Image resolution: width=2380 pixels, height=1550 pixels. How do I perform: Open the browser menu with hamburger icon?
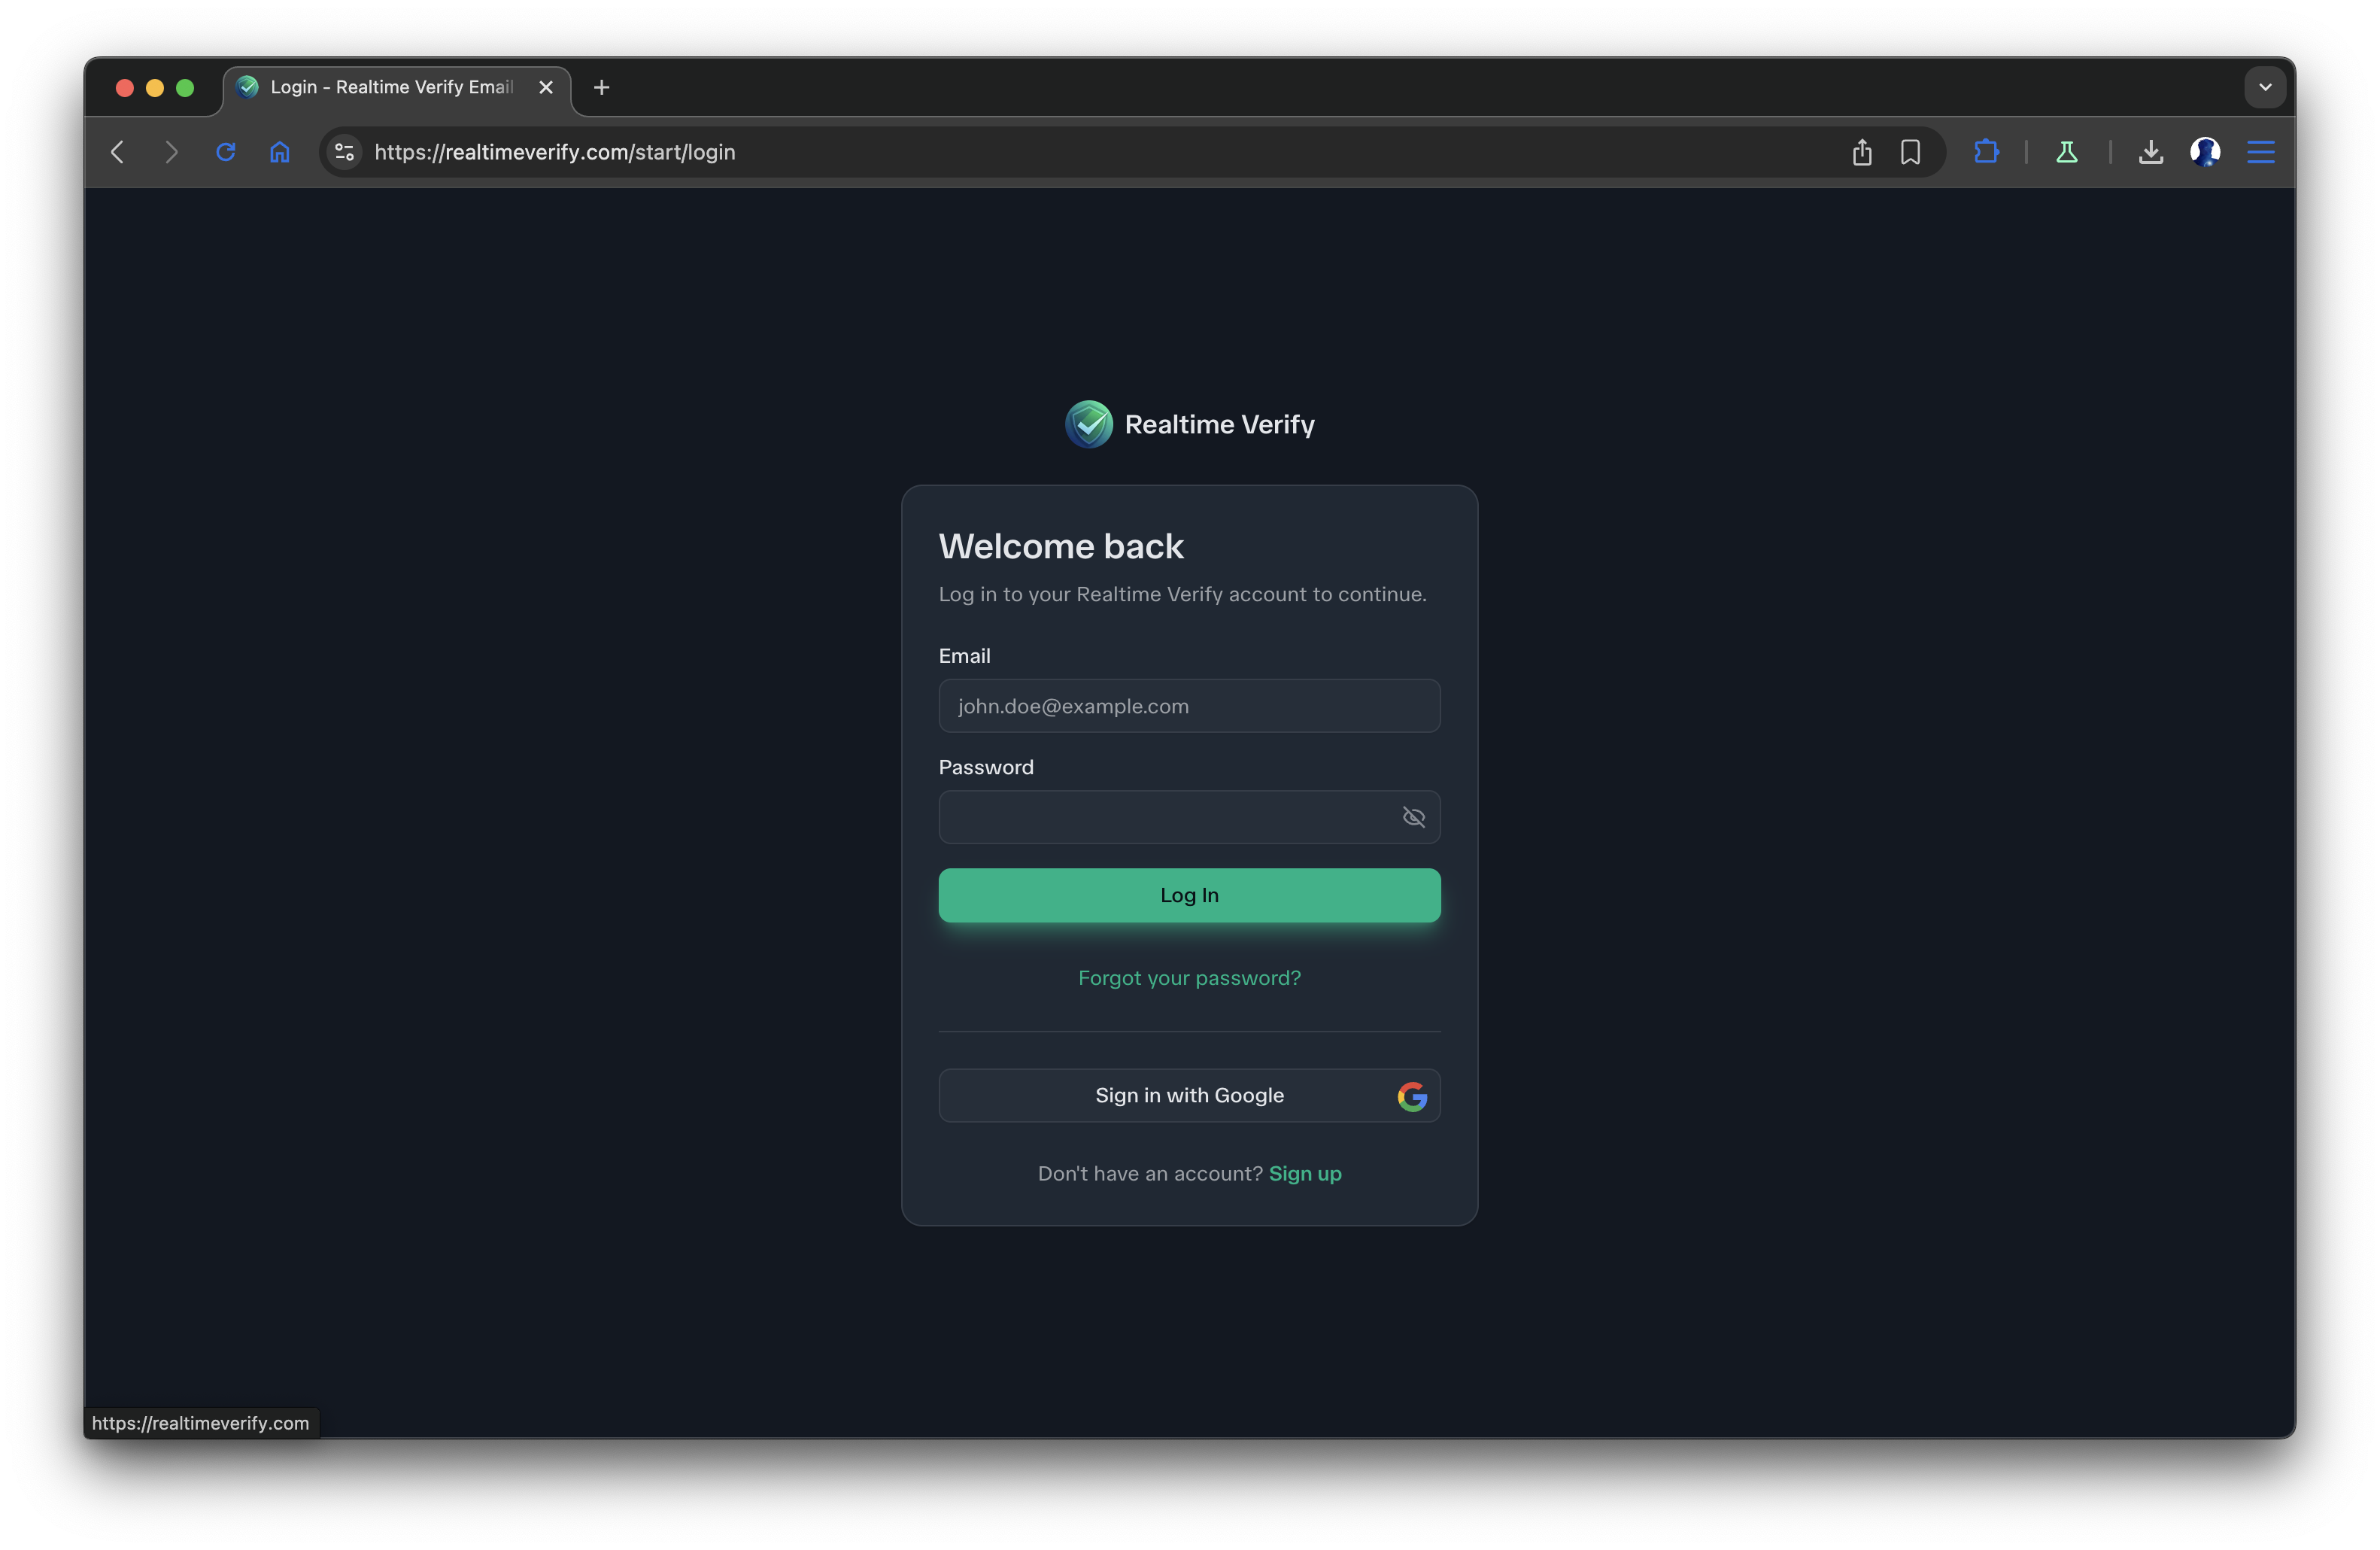tap(2261, 152)
